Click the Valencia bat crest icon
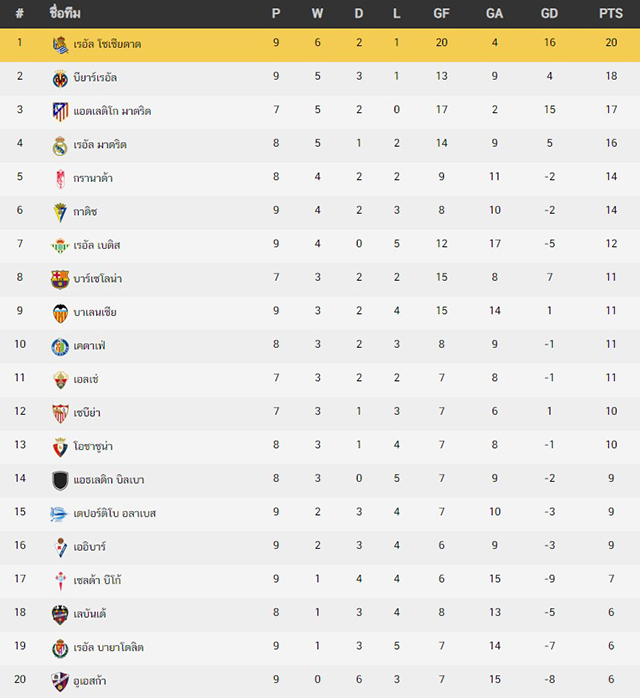Screen dimensions: 640x698 pos(60,313)
